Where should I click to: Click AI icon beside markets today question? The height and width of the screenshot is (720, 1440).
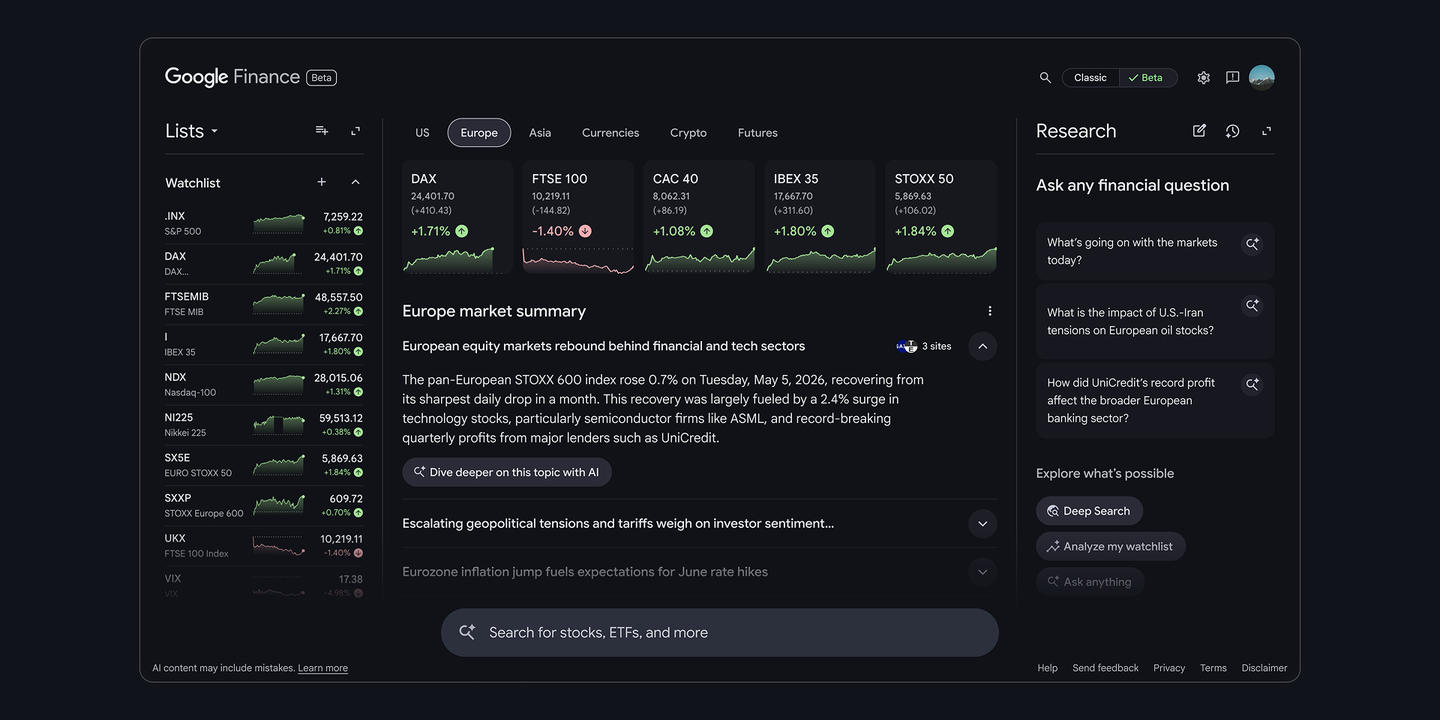(1252, 244)
